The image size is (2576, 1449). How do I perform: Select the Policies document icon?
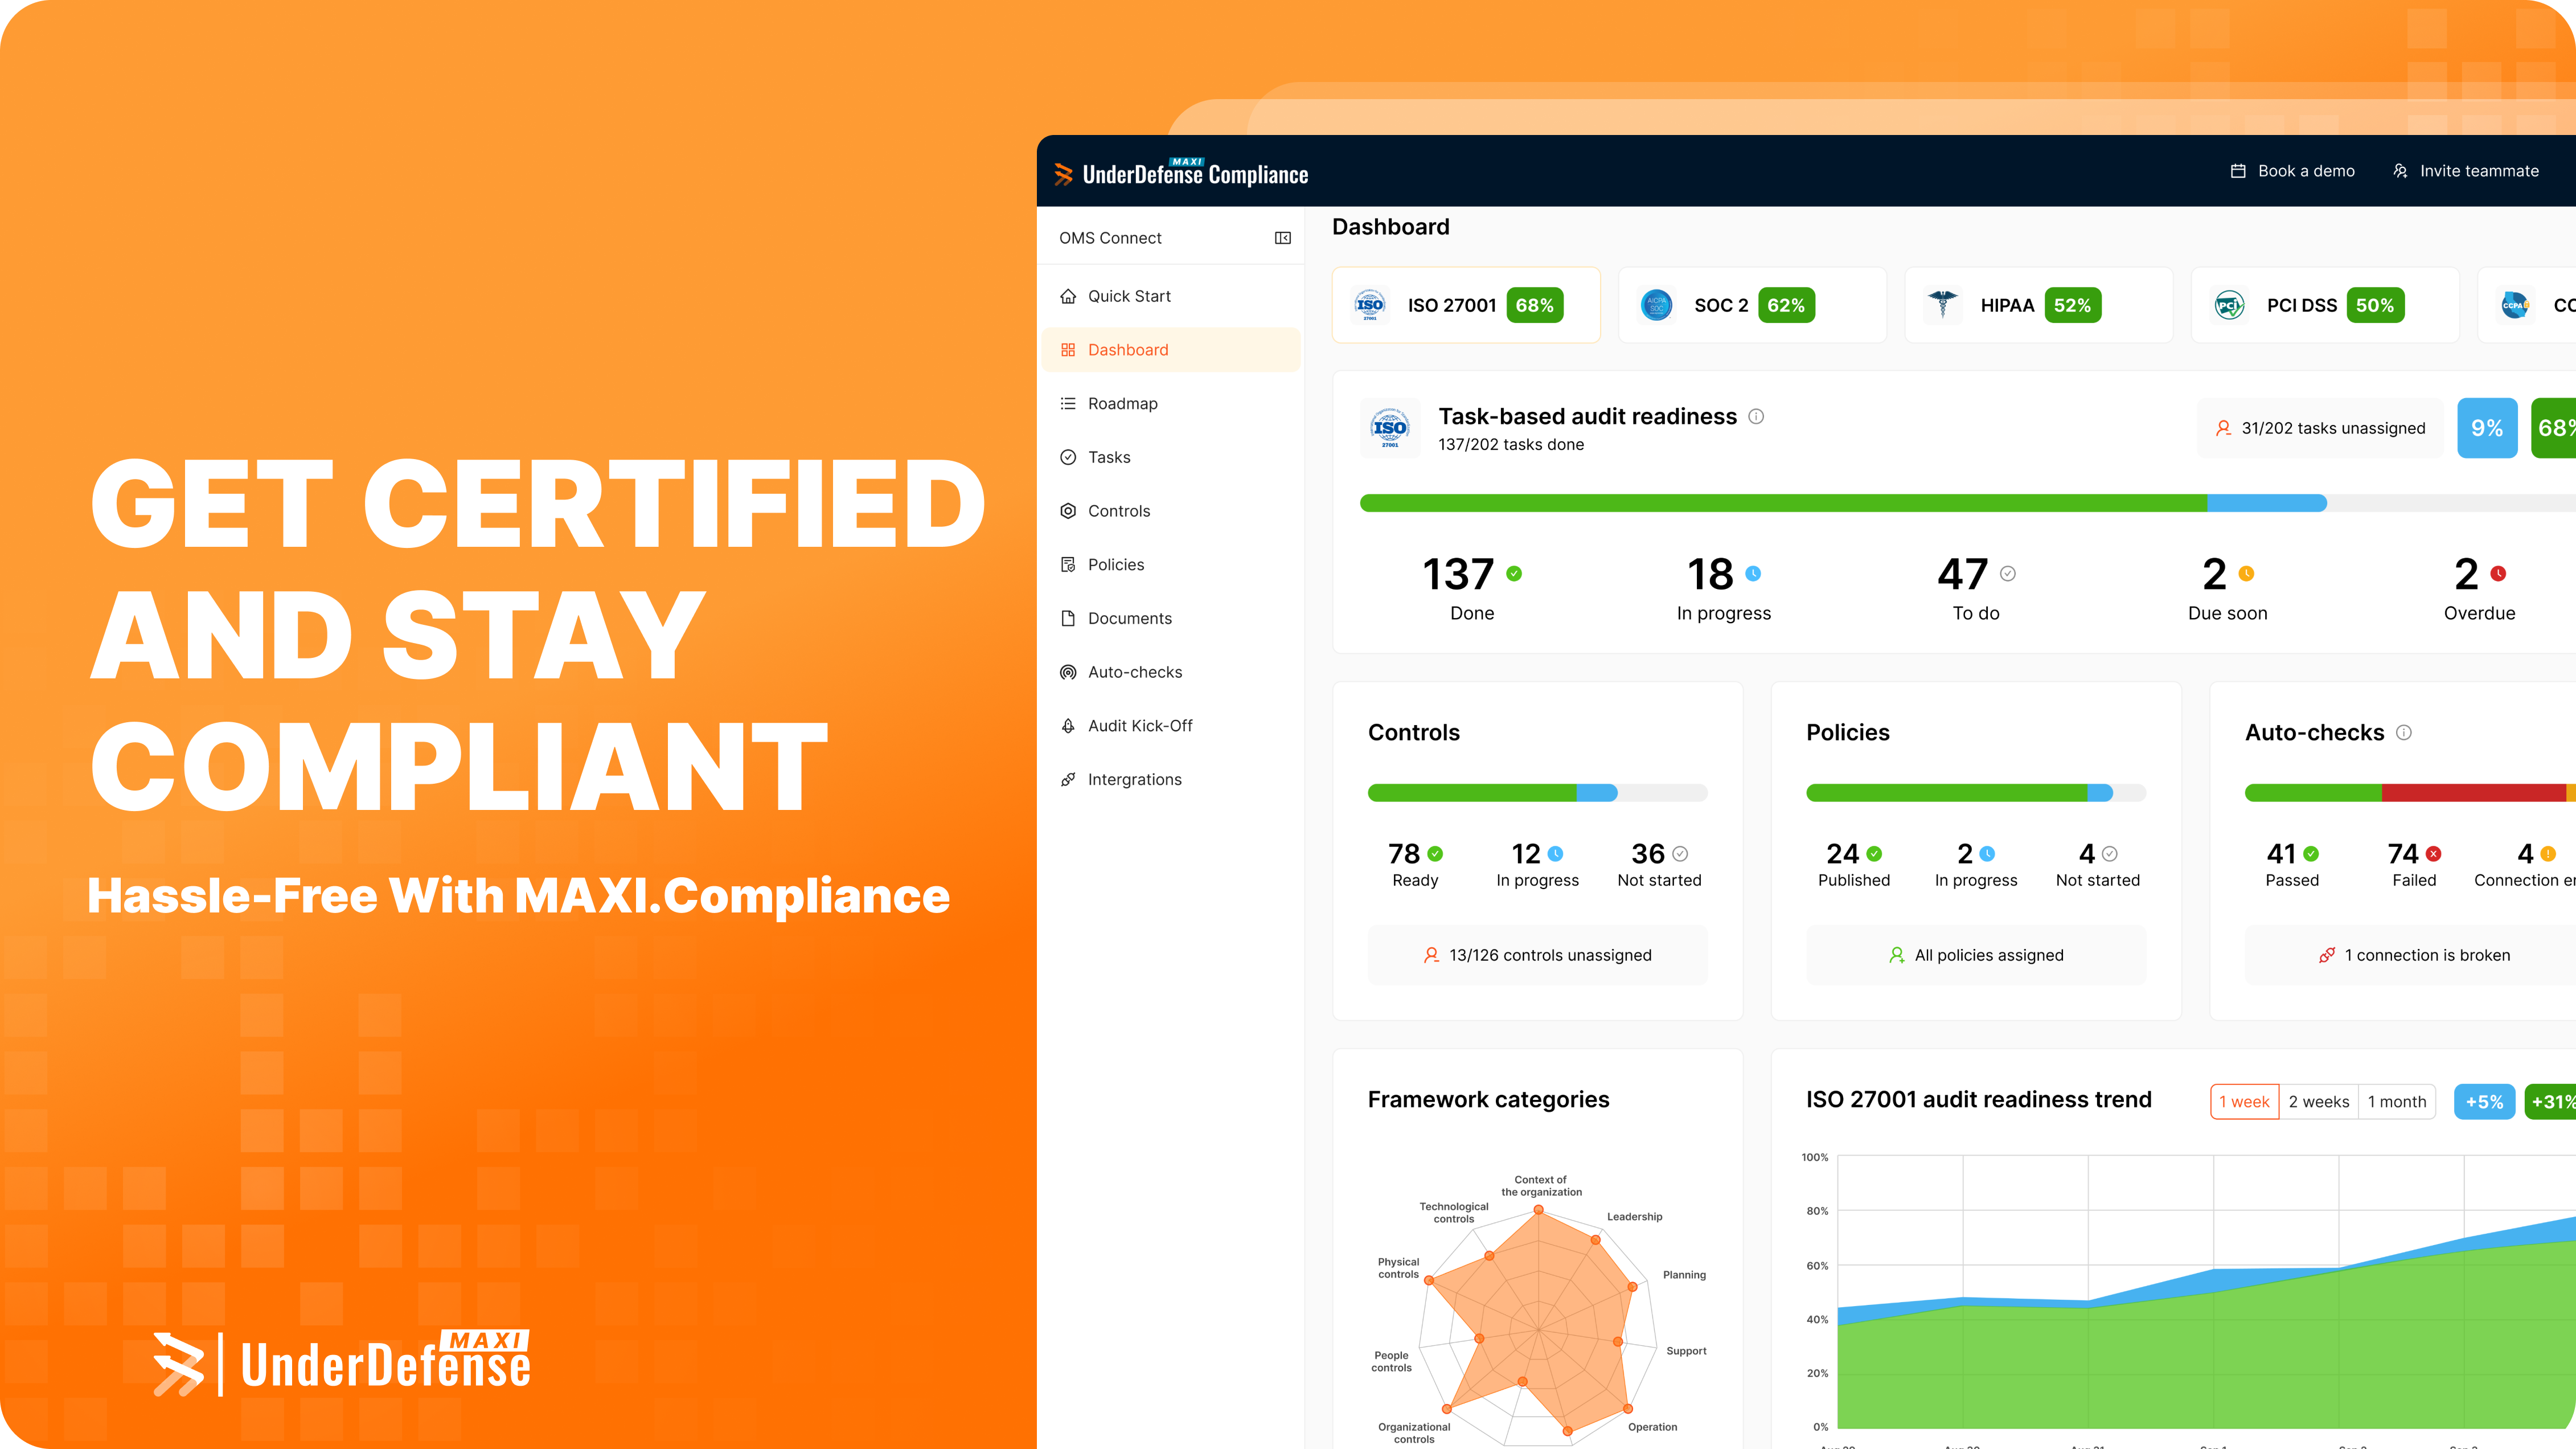[x=1069, y=564]
